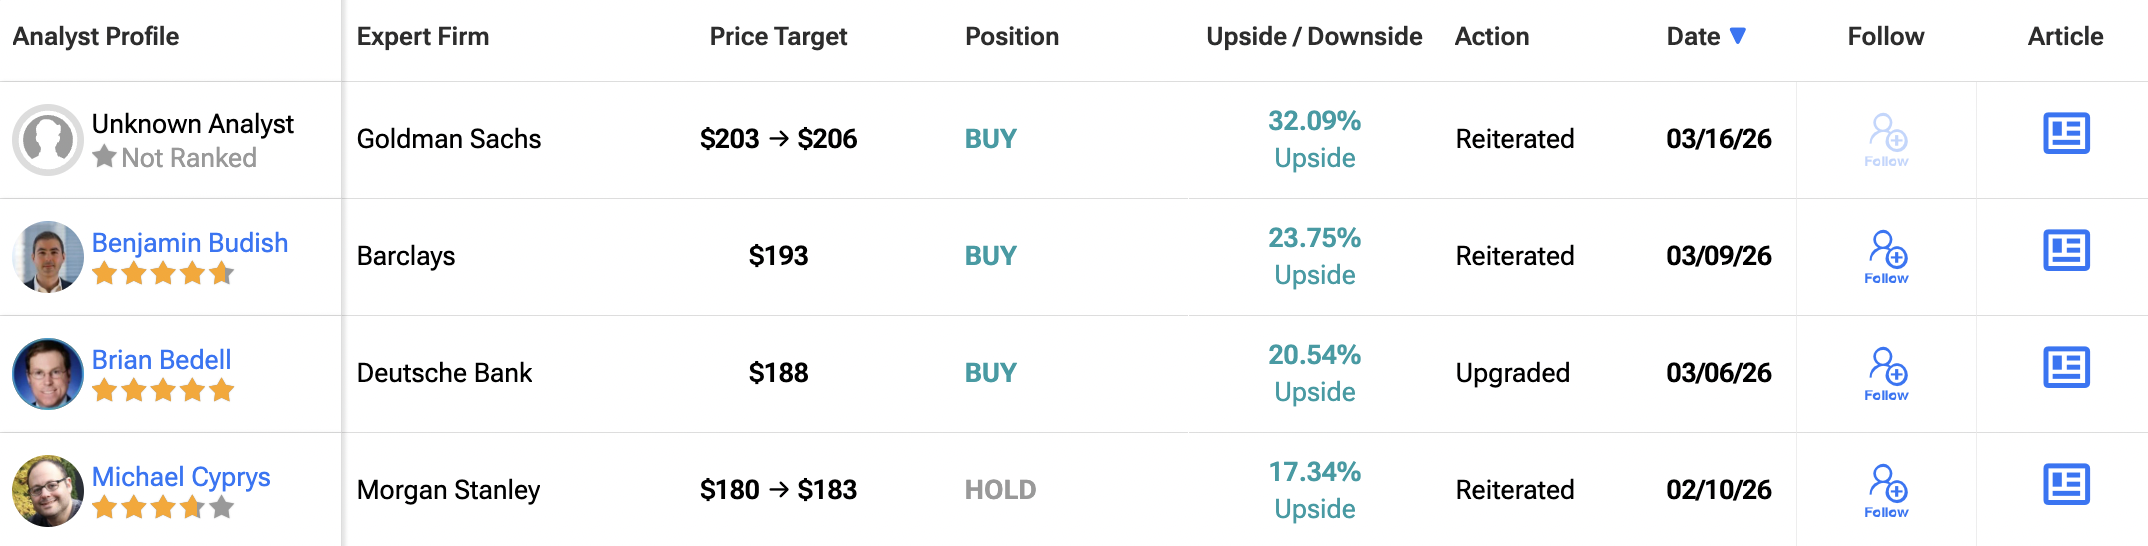Click Benjamin Budish's profile photo

pos(48,257)
